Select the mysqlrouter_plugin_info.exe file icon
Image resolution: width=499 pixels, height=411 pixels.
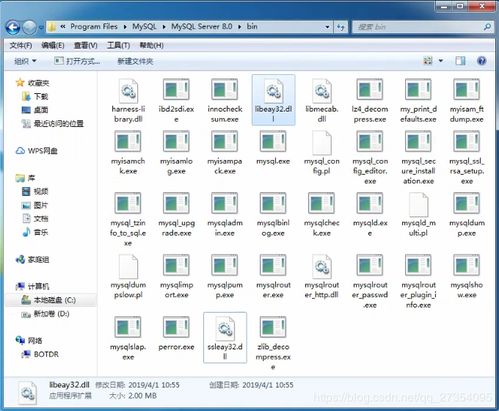click(418, 265)
